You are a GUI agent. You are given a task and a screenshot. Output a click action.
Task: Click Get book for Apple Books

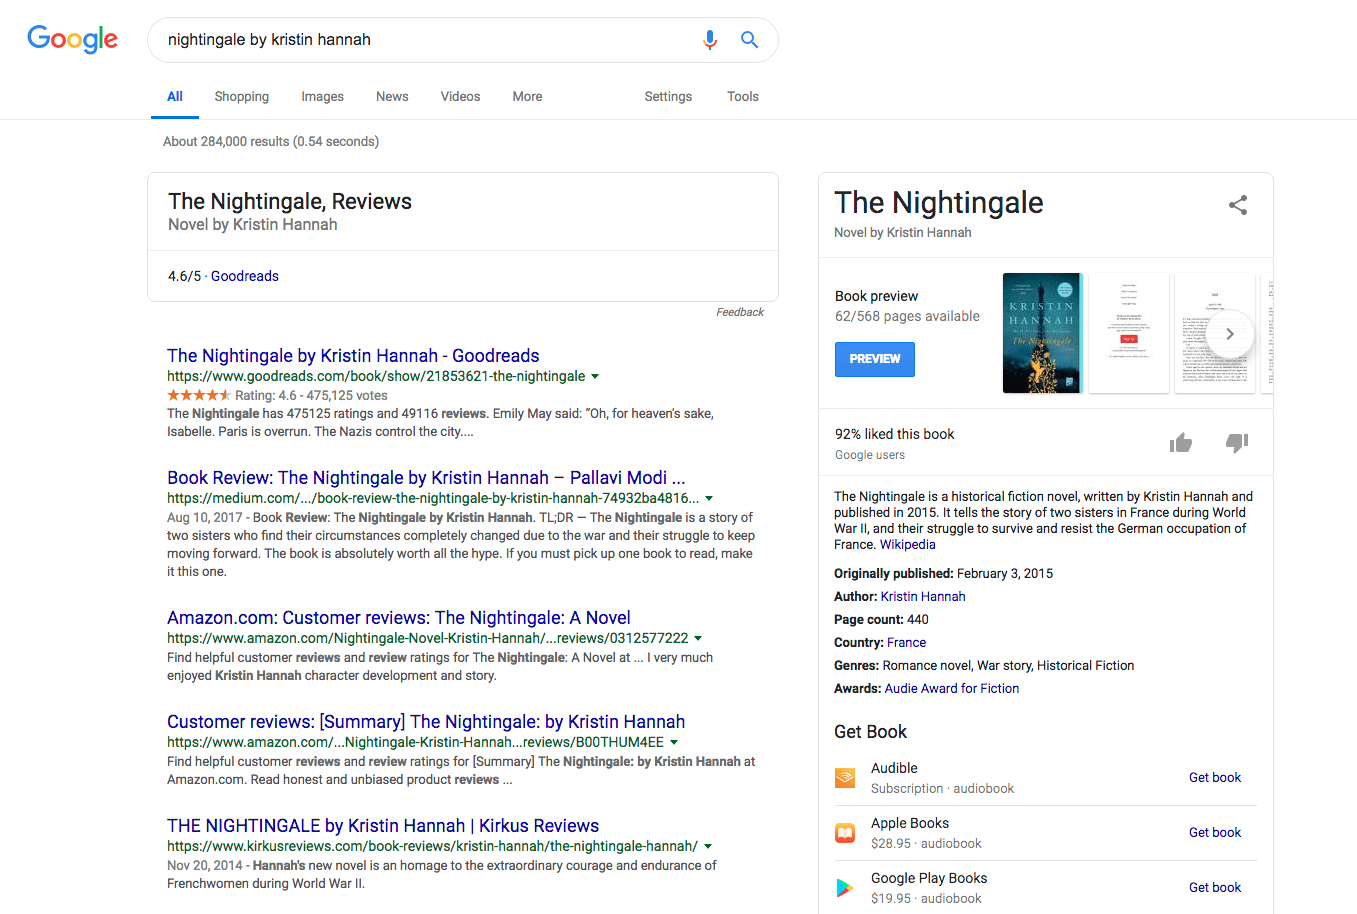(x=1215, y=833)
